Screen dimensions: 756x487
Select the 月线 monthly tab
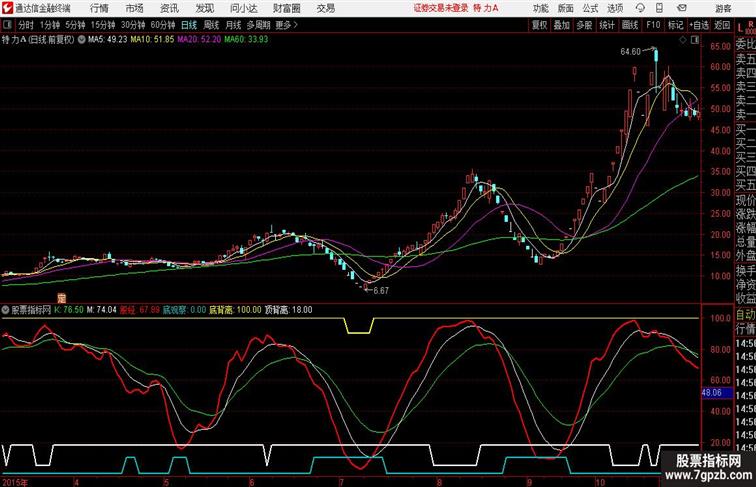233,25
